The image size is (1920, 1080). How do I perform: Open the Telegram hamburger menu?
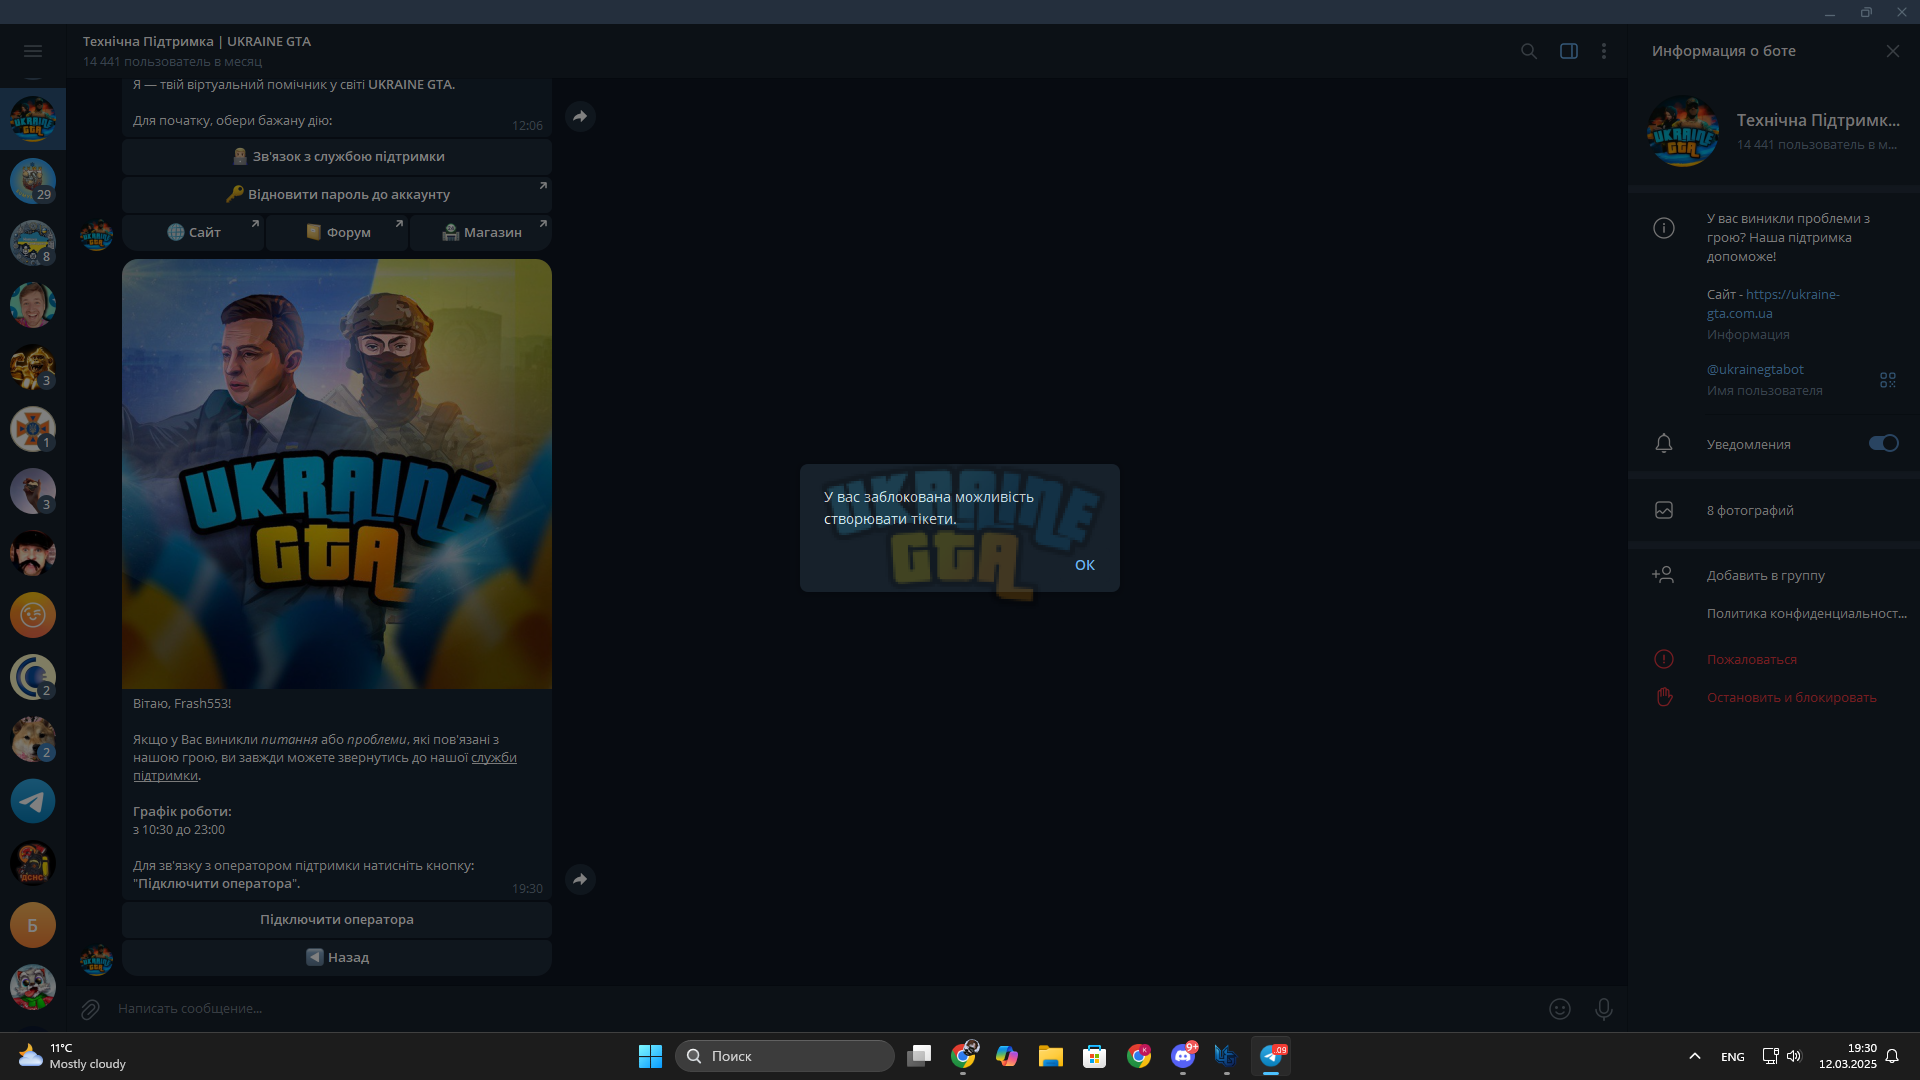[x=32, y=51]
